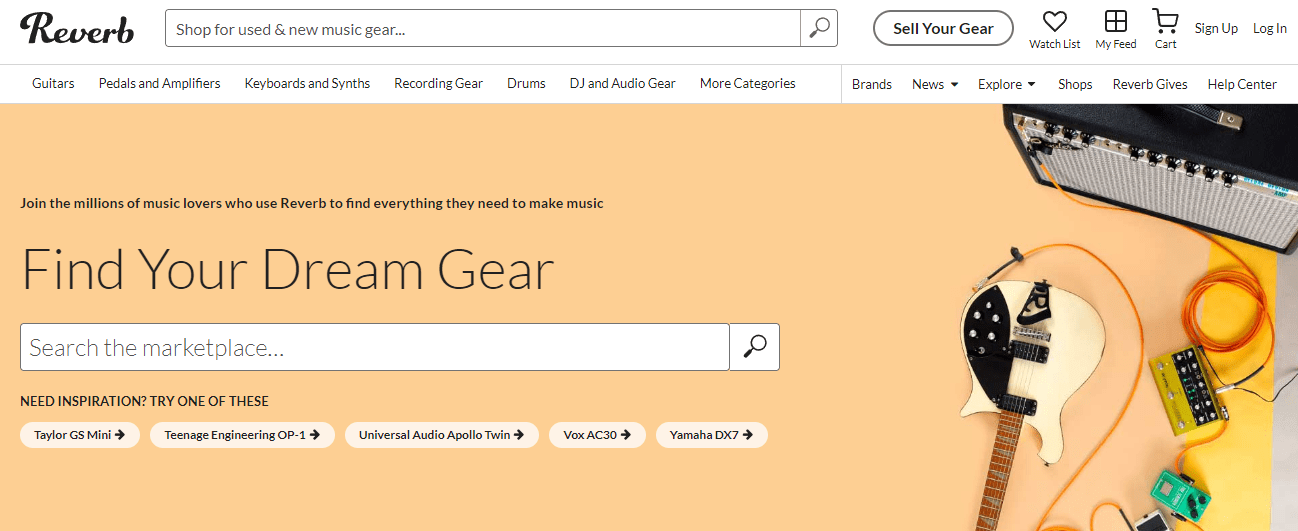The image size is (1298, 531).
Task: Expand the Explore dropdown
Action: click(1006, 84)
